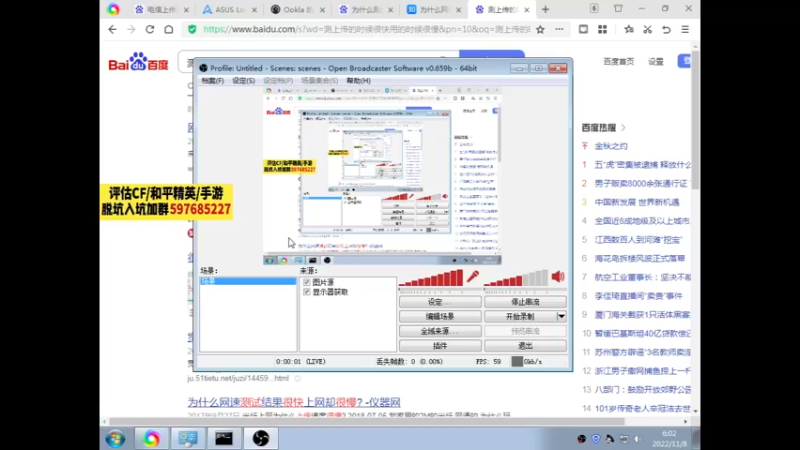Click the scissors screenshot icon

(x=647, y=30)
